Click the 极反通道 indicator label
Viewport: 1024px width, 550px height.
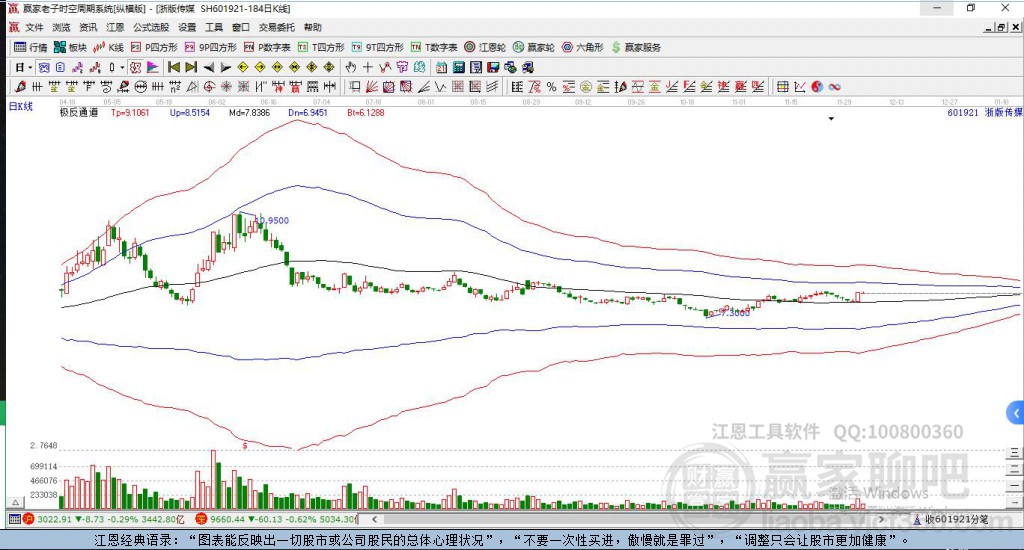79,112
